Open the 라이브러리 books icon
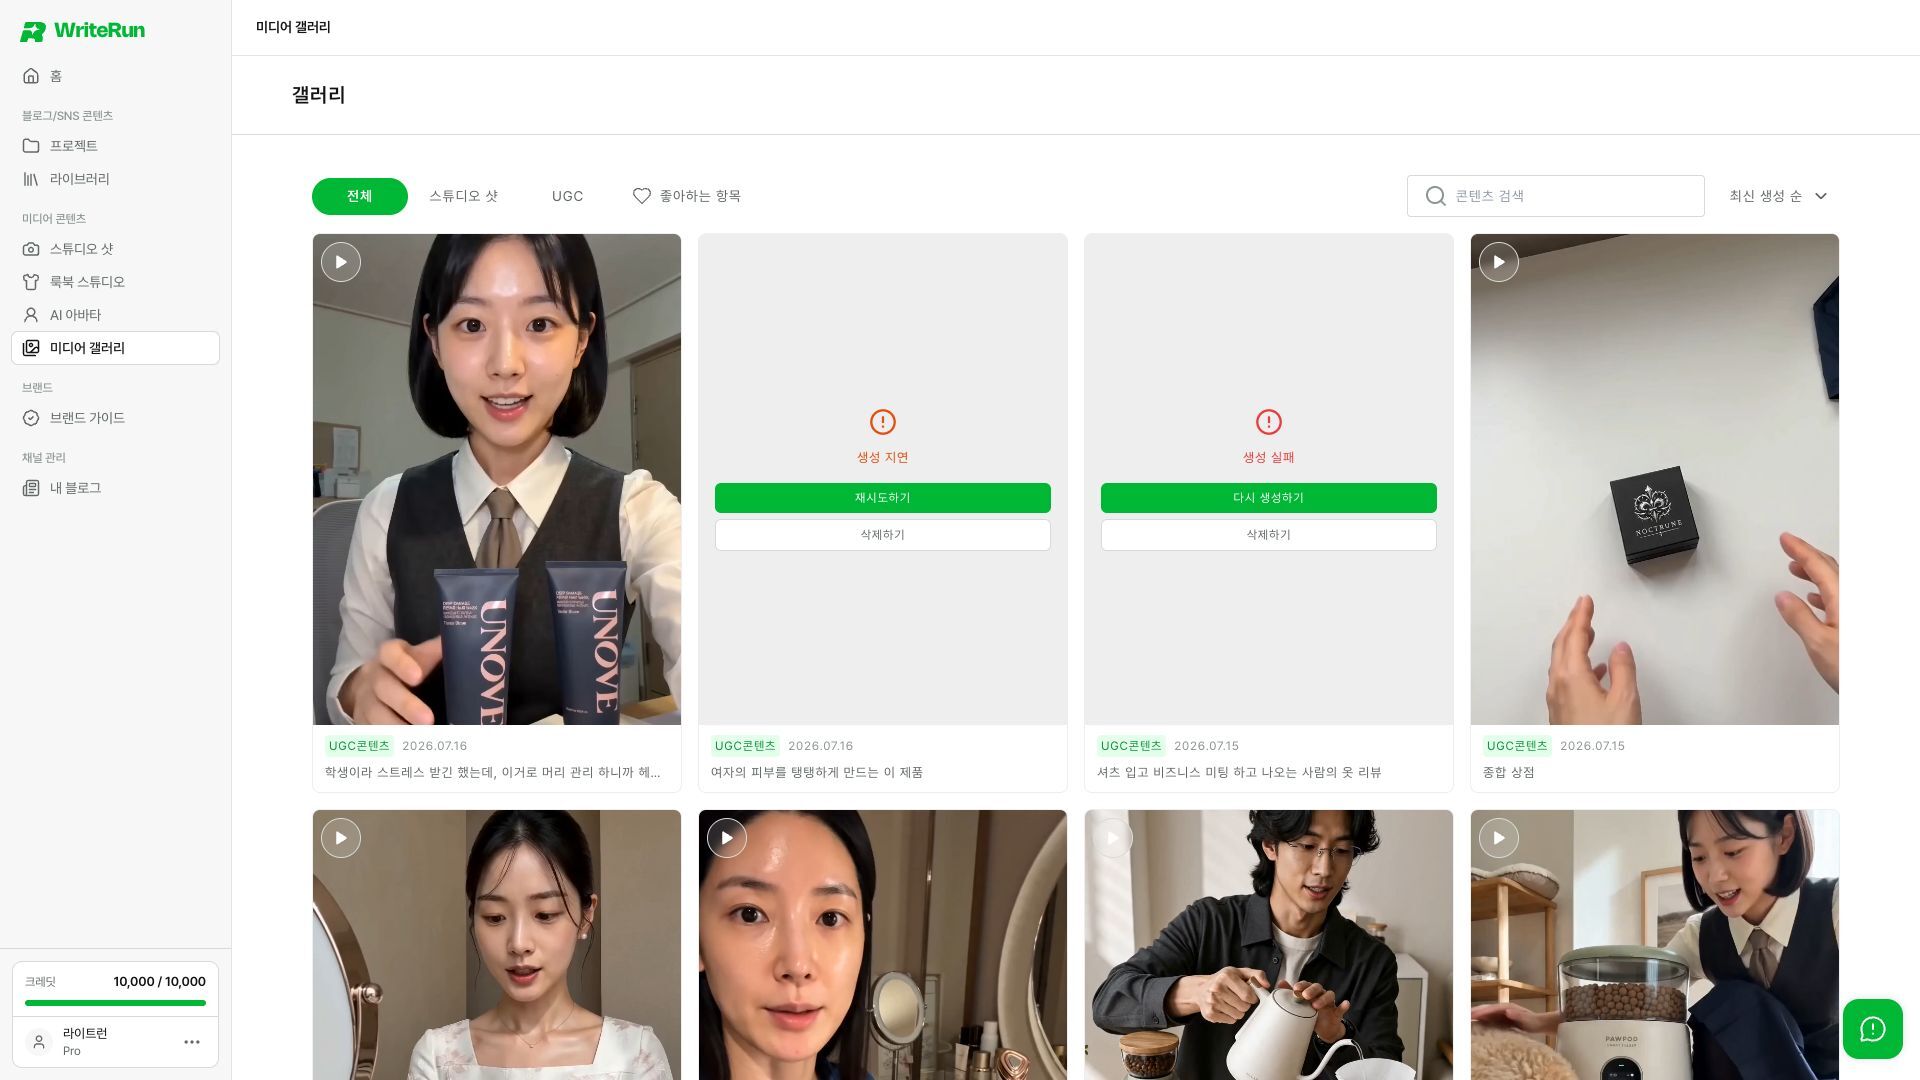The width and height of the screenshot is (1920, 1080). [31, 179]
